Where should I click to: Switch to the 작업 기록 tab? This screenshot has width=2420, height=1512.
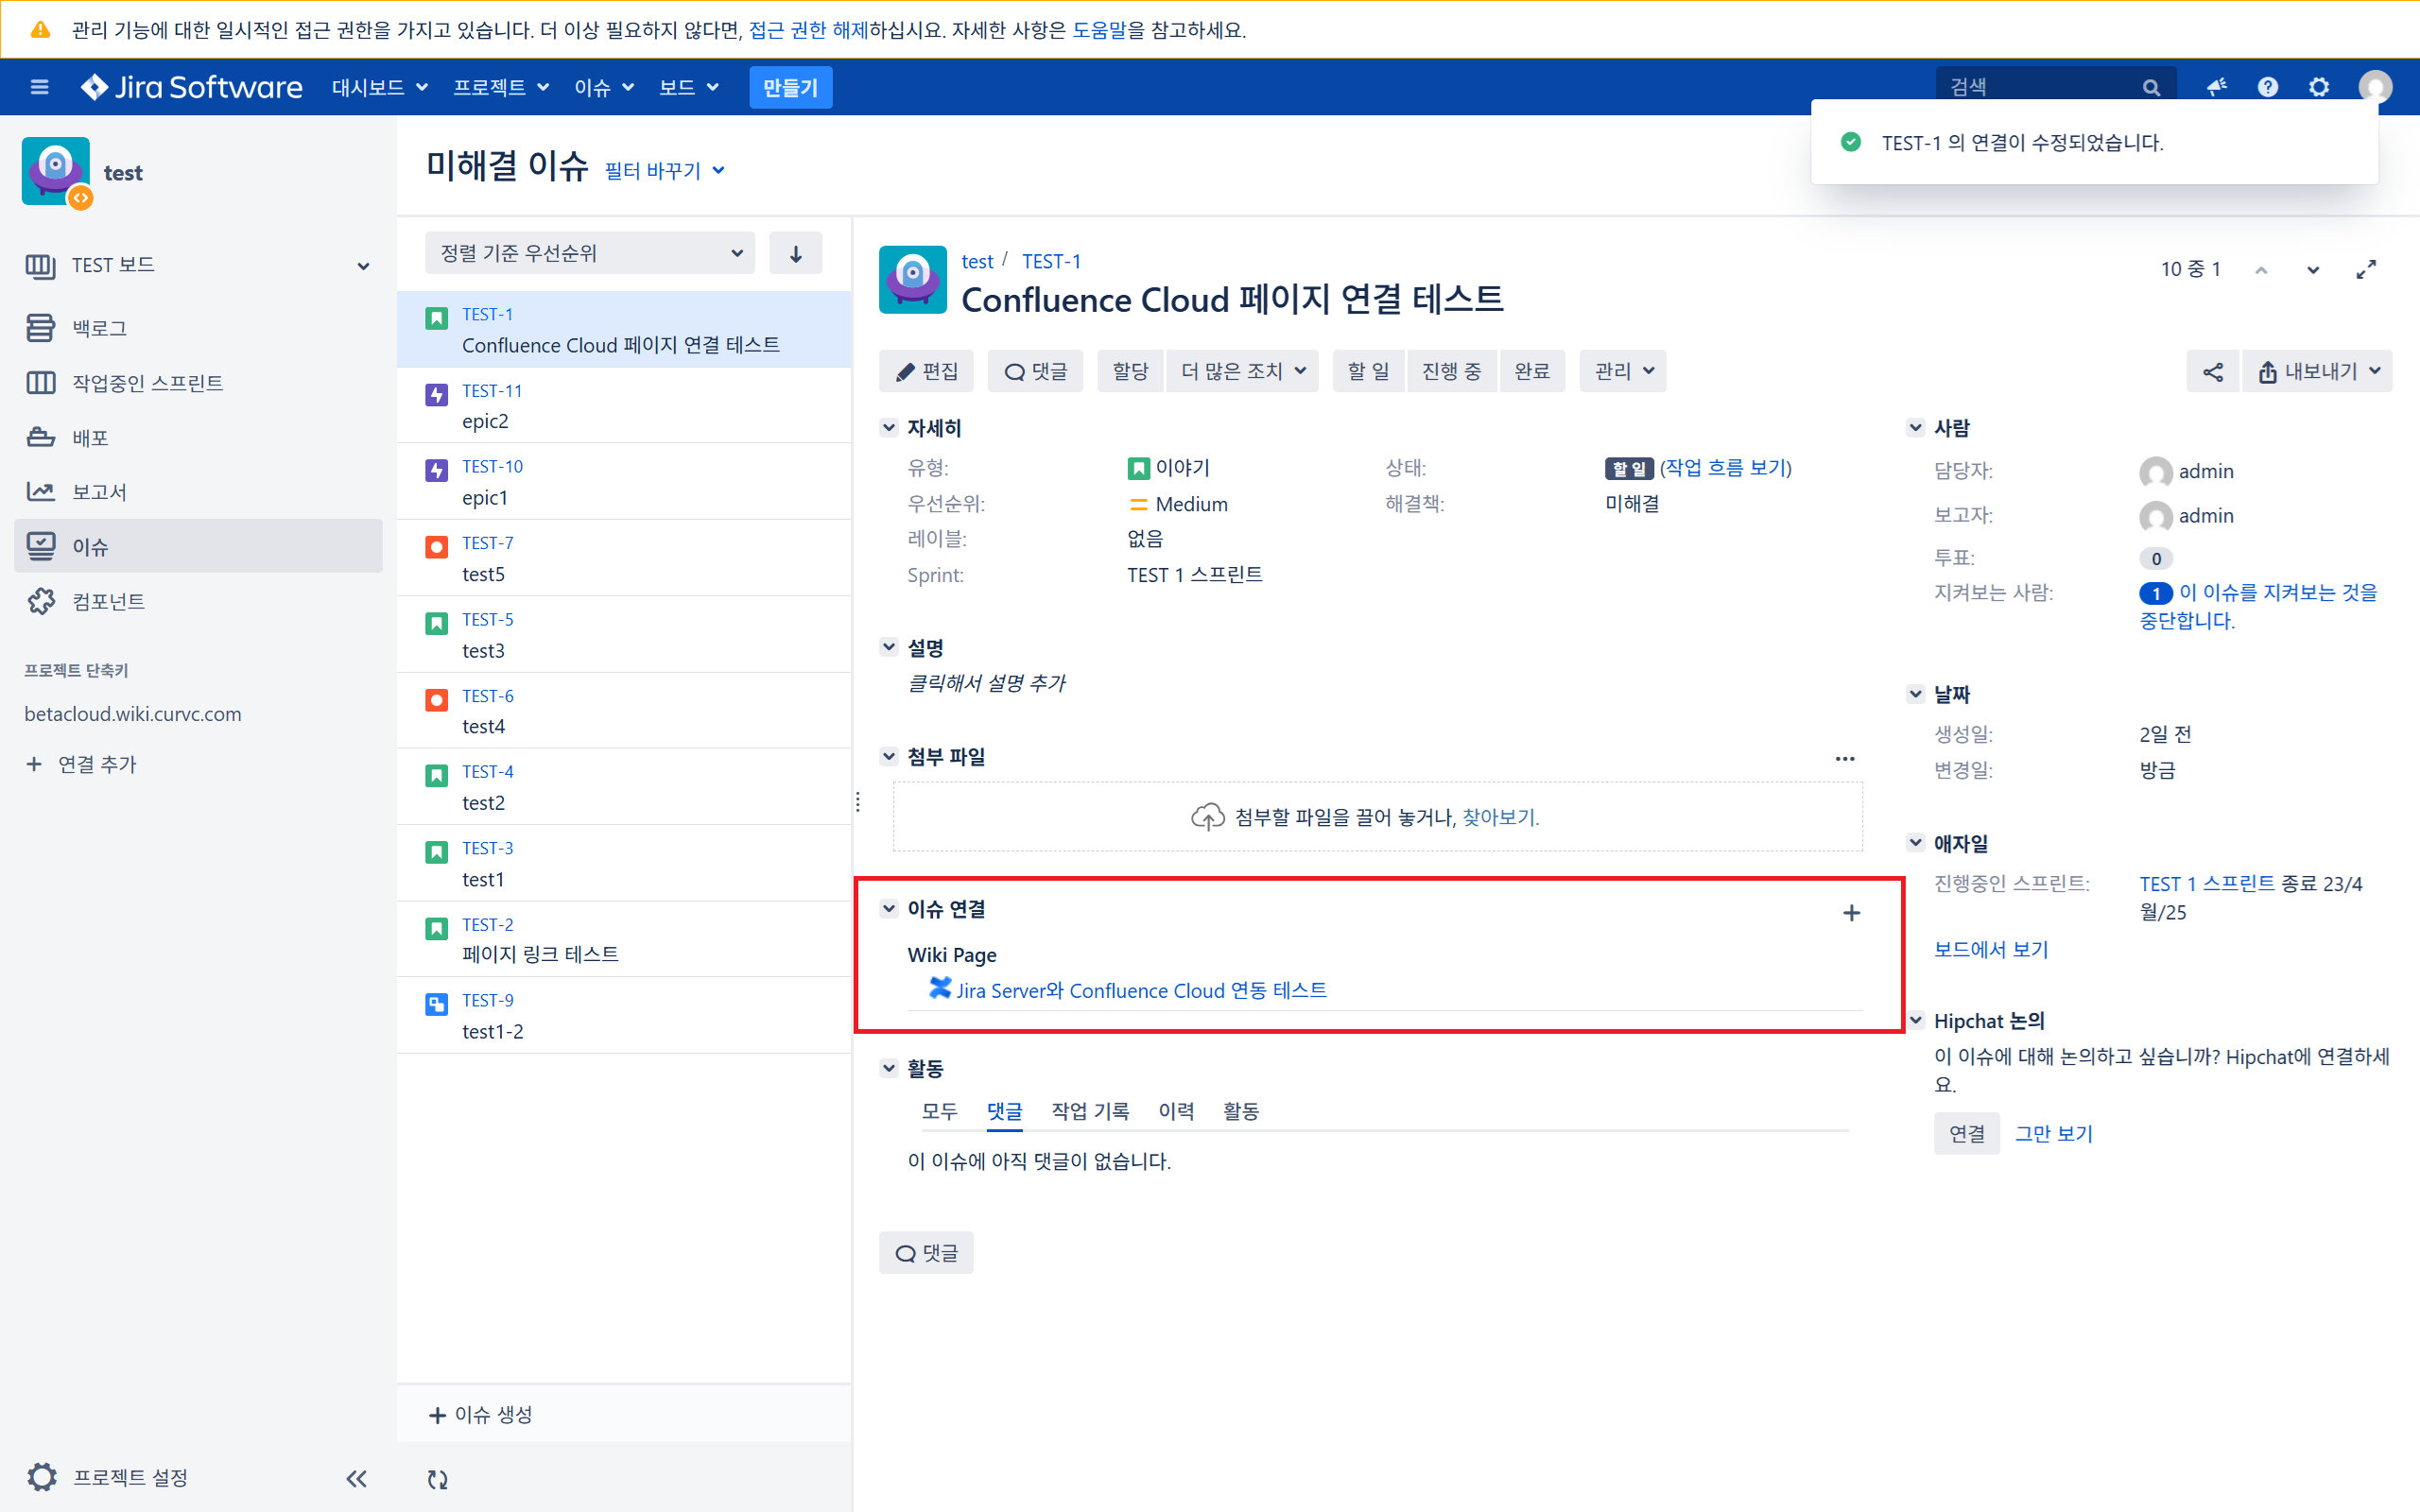click(x=1091, y=1111)
